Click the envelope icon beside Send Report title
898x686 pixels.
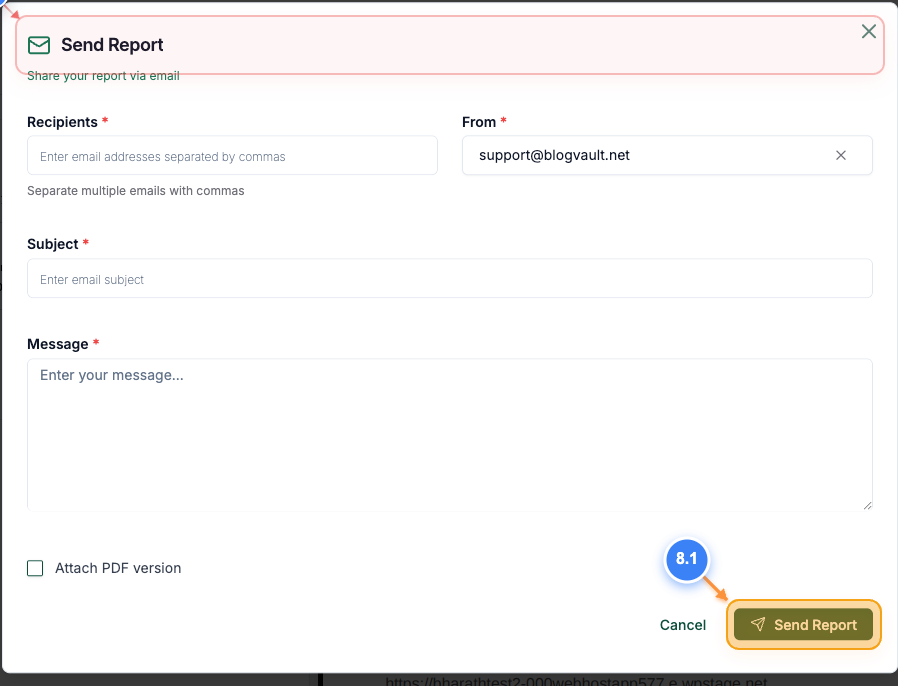[x=38, y=45]
